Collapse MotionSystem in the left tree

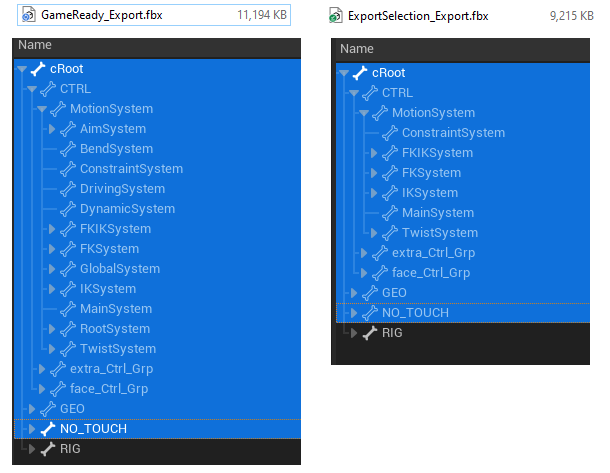42,109
